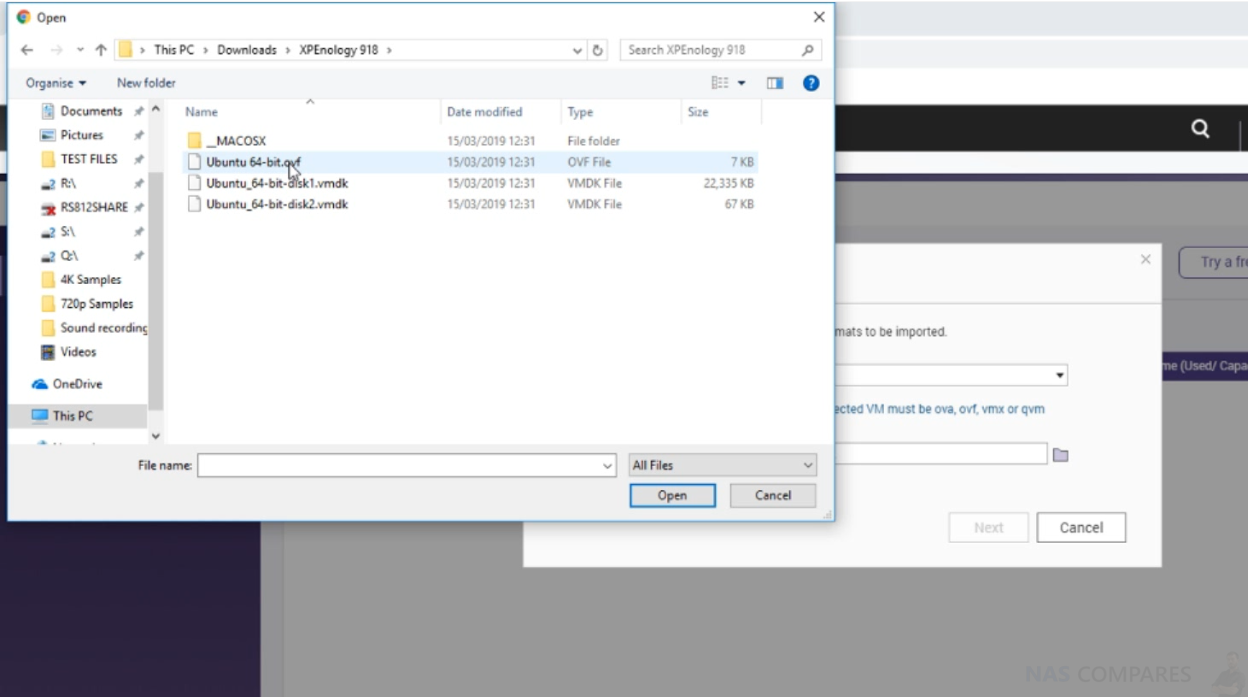The image size is (1248, 697).
Task: Select OneDrive in the navigation pane
Action: point(79,384)
